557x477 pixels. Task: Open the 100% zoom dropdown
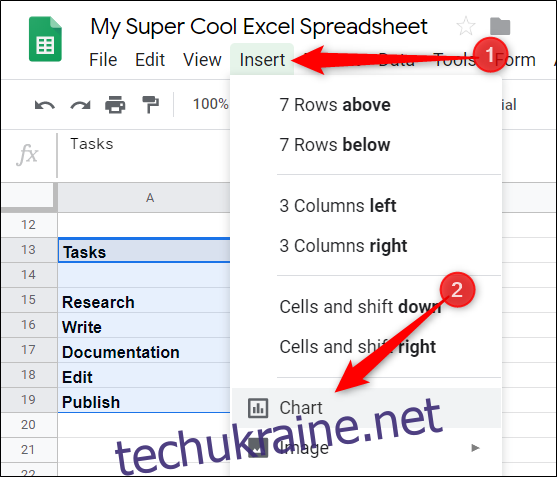[210, 104]
